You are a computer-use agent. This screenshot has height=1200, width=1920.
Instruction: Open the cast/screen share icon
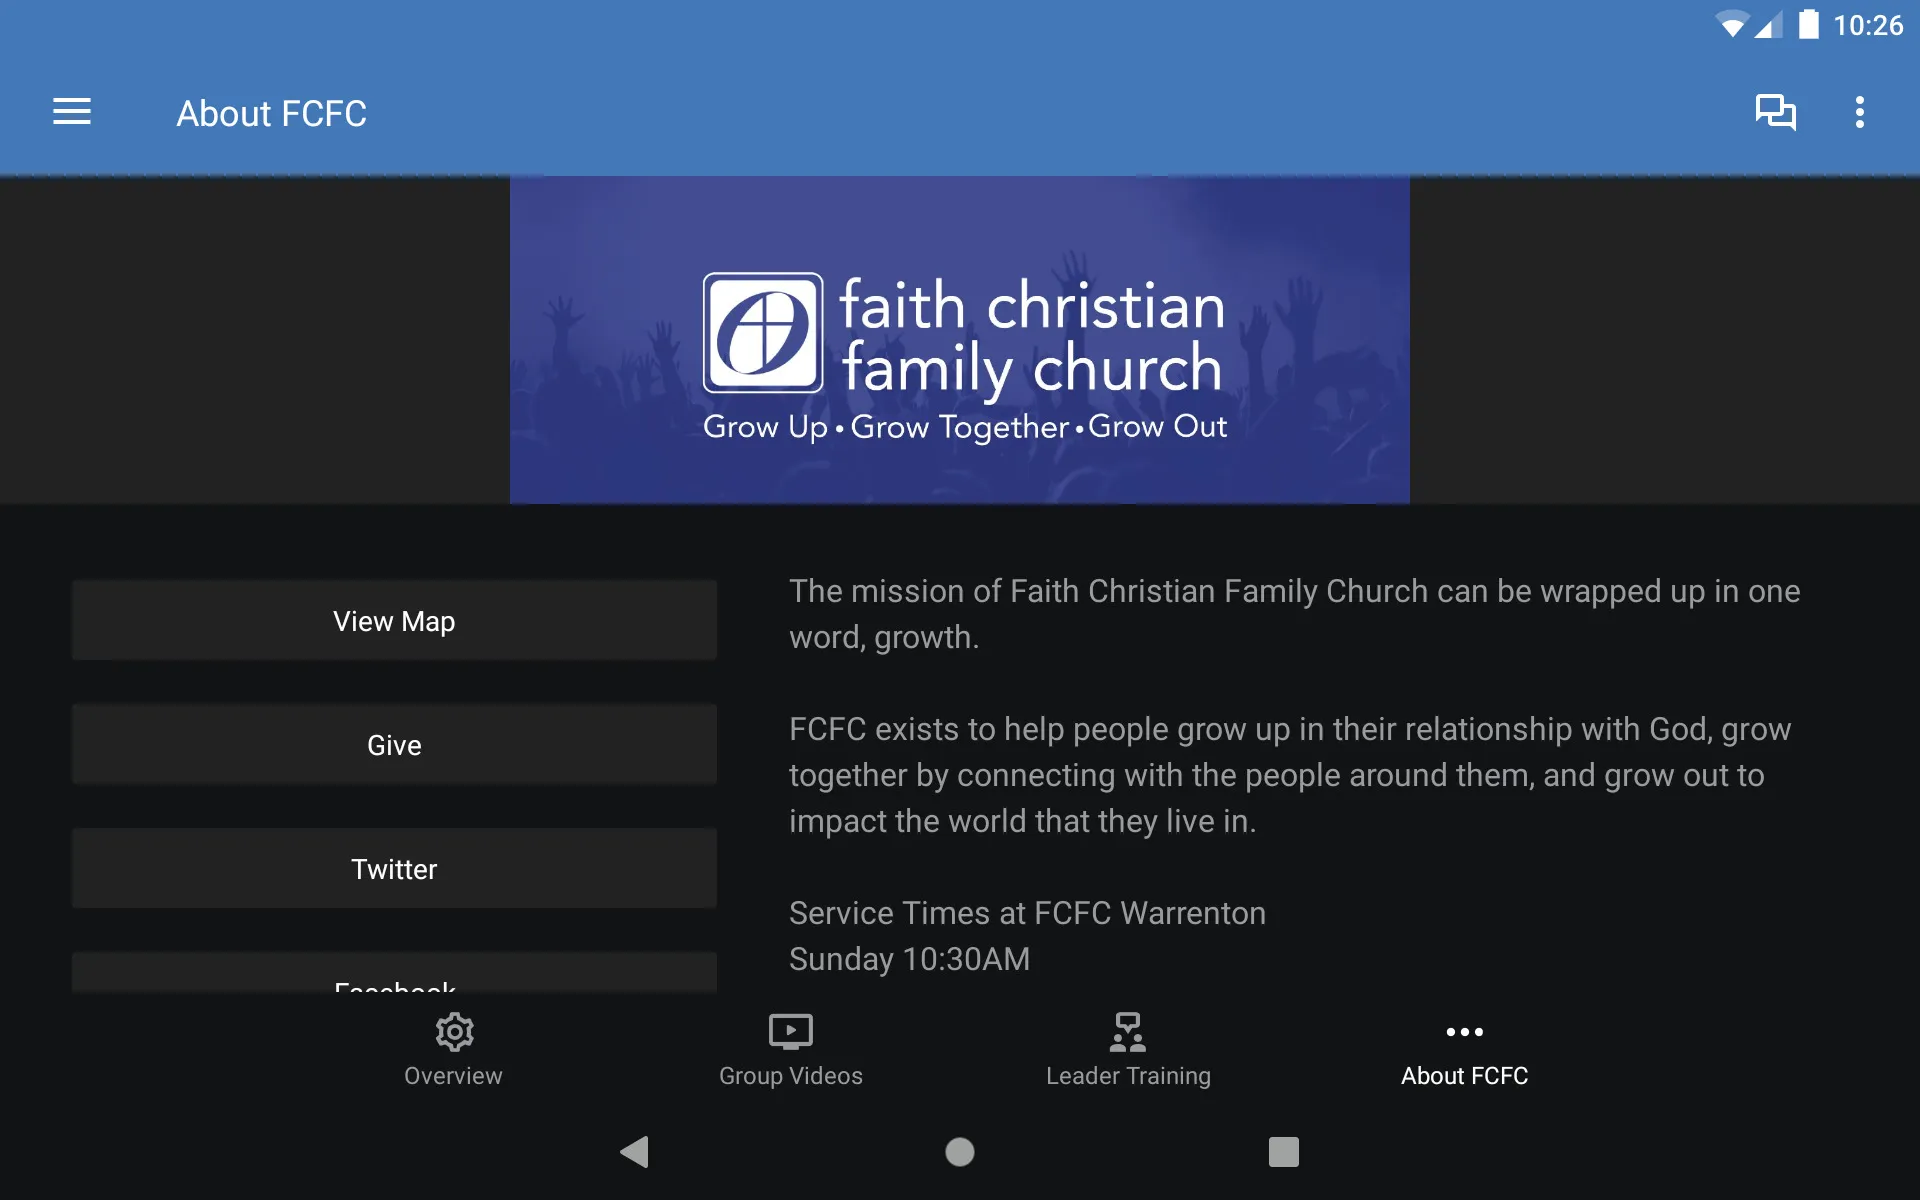1776,112
